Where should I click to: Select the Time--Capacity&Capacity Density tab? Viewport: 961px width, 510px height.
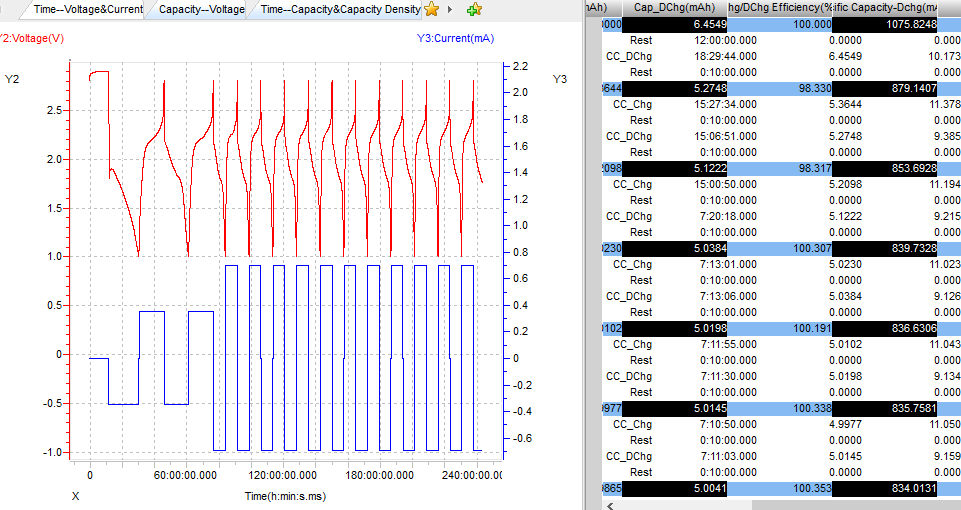click(340, 9)
